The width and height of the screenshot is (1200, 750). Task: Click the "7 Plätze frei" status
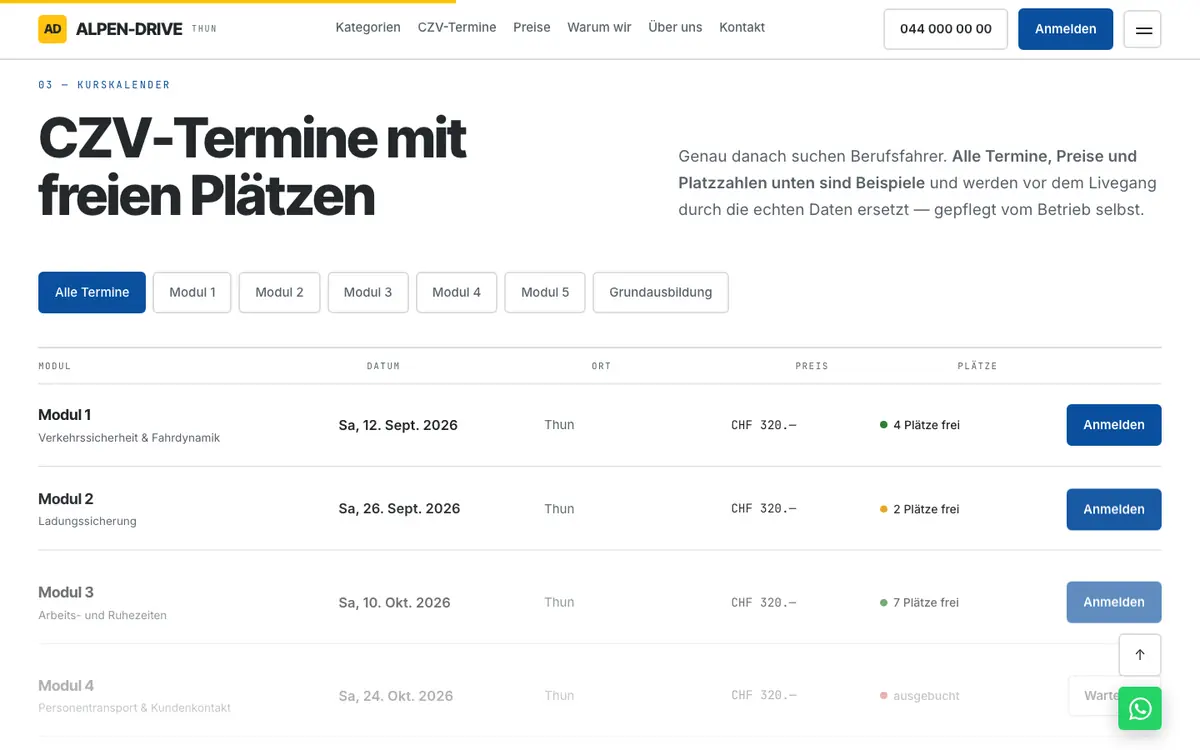(x=920, y=603)
